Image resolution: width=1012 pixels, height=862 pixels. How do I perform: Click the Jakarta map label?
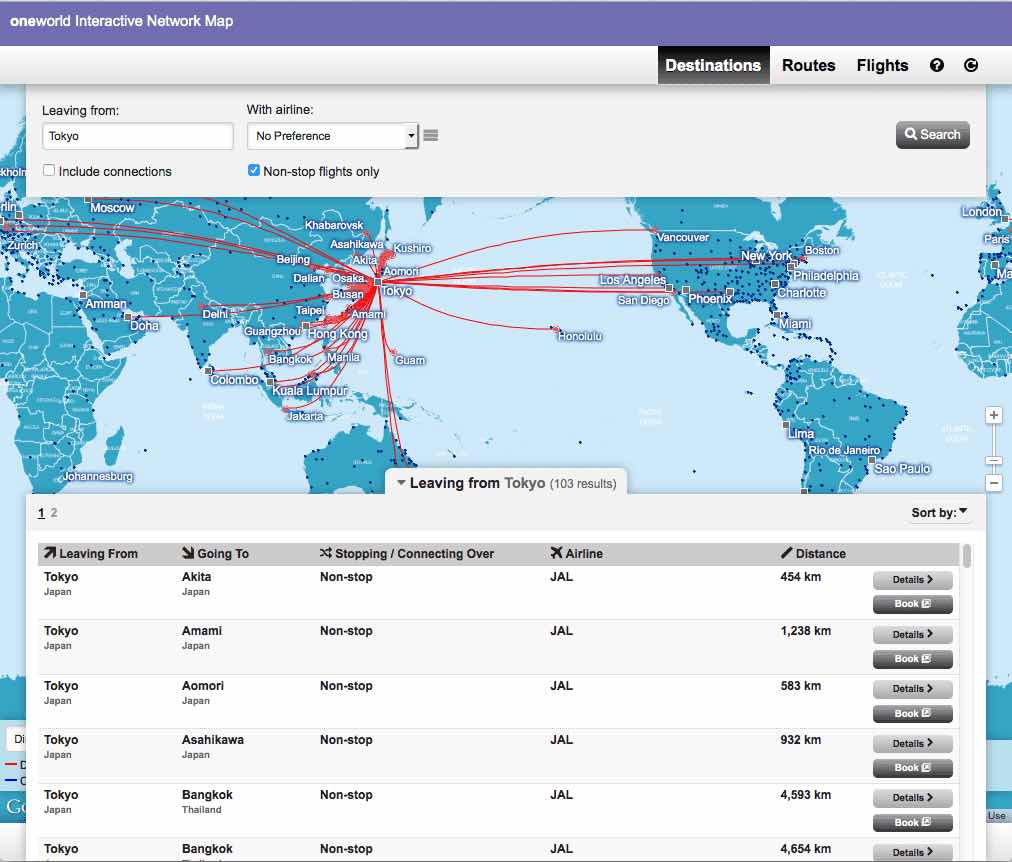pos(305,416)
